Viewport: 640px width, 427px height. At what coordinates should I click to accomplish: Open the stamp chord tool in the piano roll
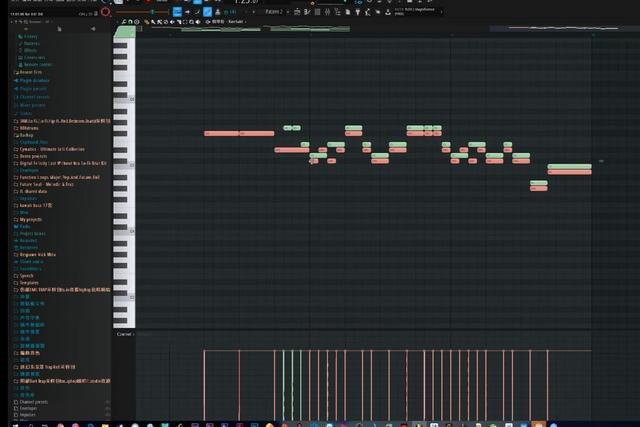tap(137, 22)
